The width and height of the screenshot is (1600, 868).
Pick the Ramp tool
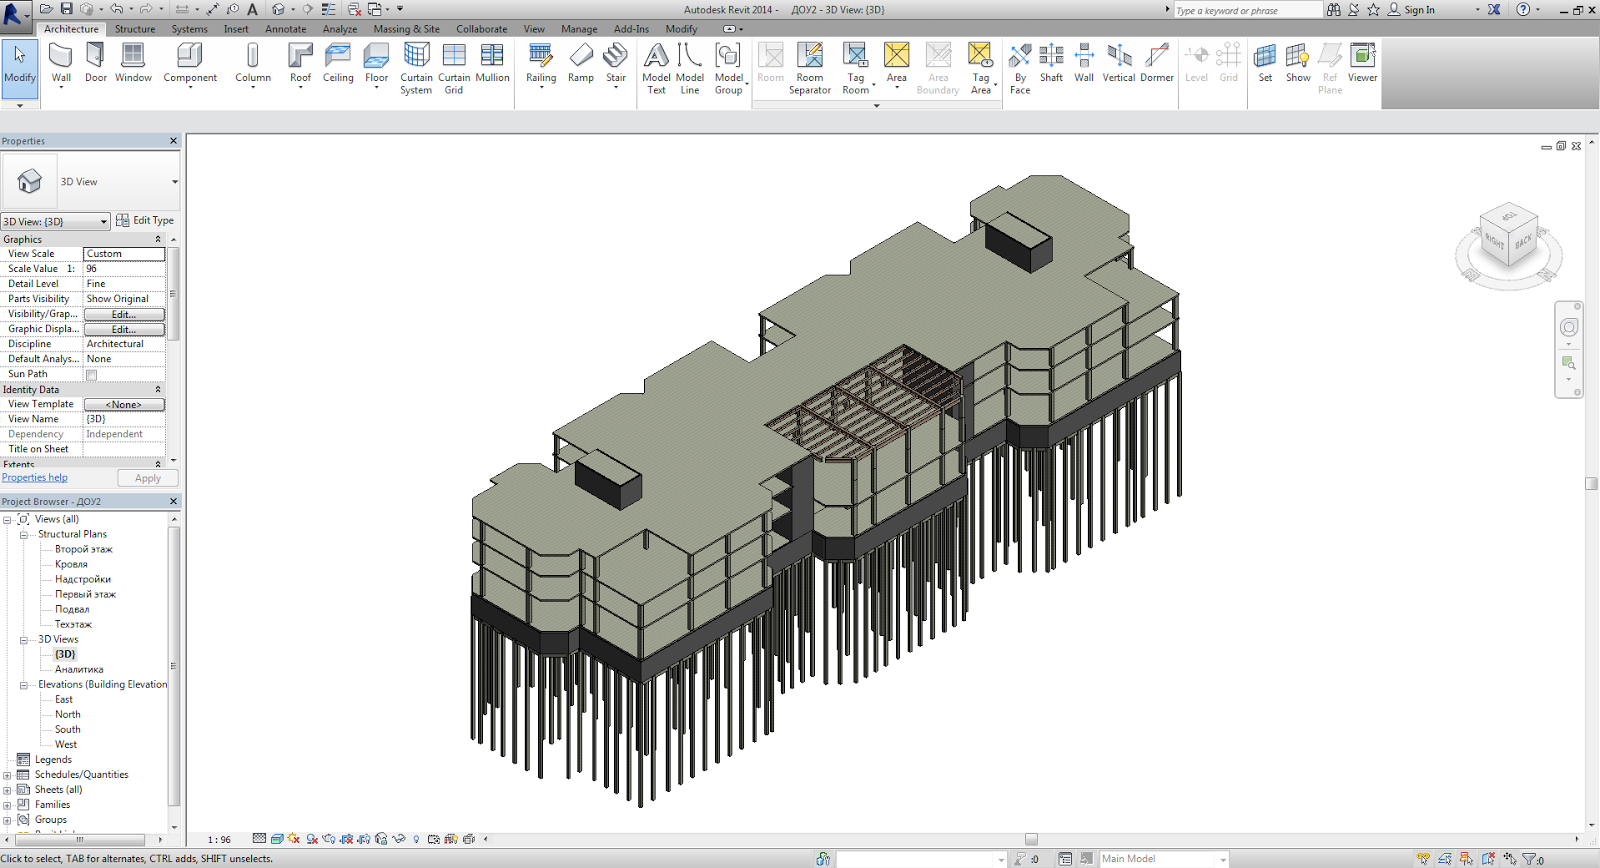click(581, 64)
